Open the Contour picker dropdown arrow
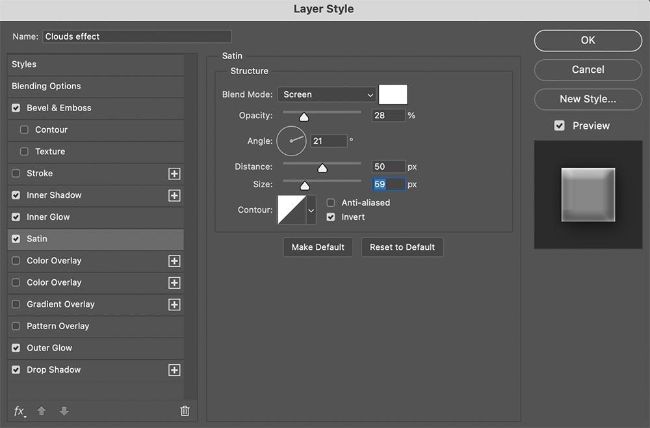Screen dimensions: 650x428 pyautogui.click(x=311, y=210)
